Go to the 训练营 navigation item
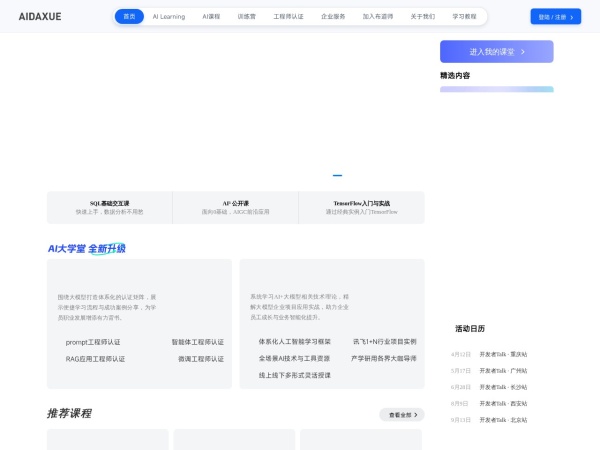The height and width of the screenshot is (450, 600). coord(246,16)
